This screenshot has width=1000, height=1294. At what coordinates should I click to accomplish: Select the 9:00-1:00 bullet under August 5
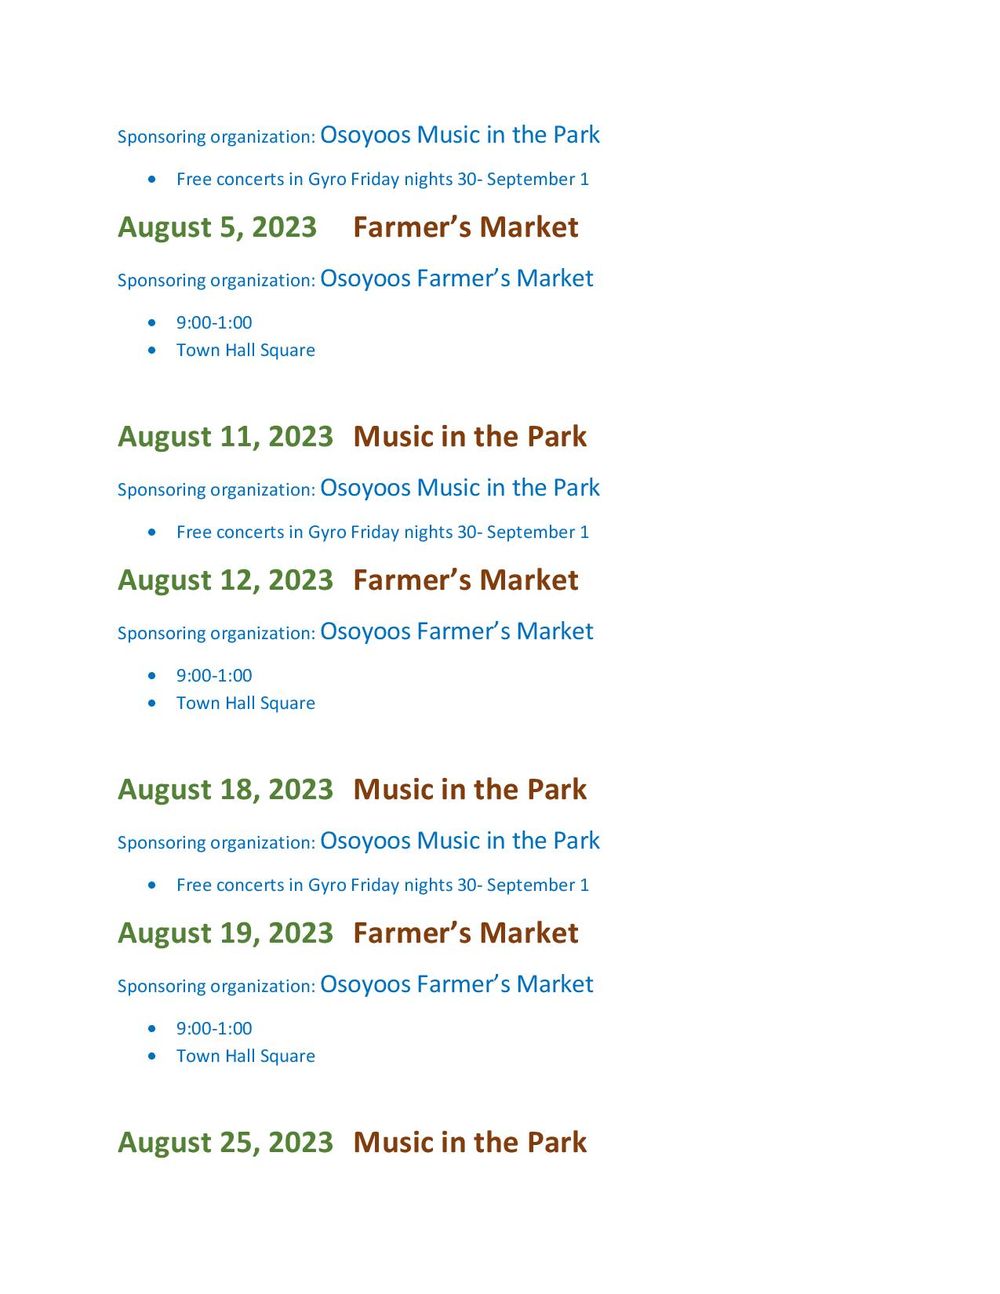[x=214, y=323]
